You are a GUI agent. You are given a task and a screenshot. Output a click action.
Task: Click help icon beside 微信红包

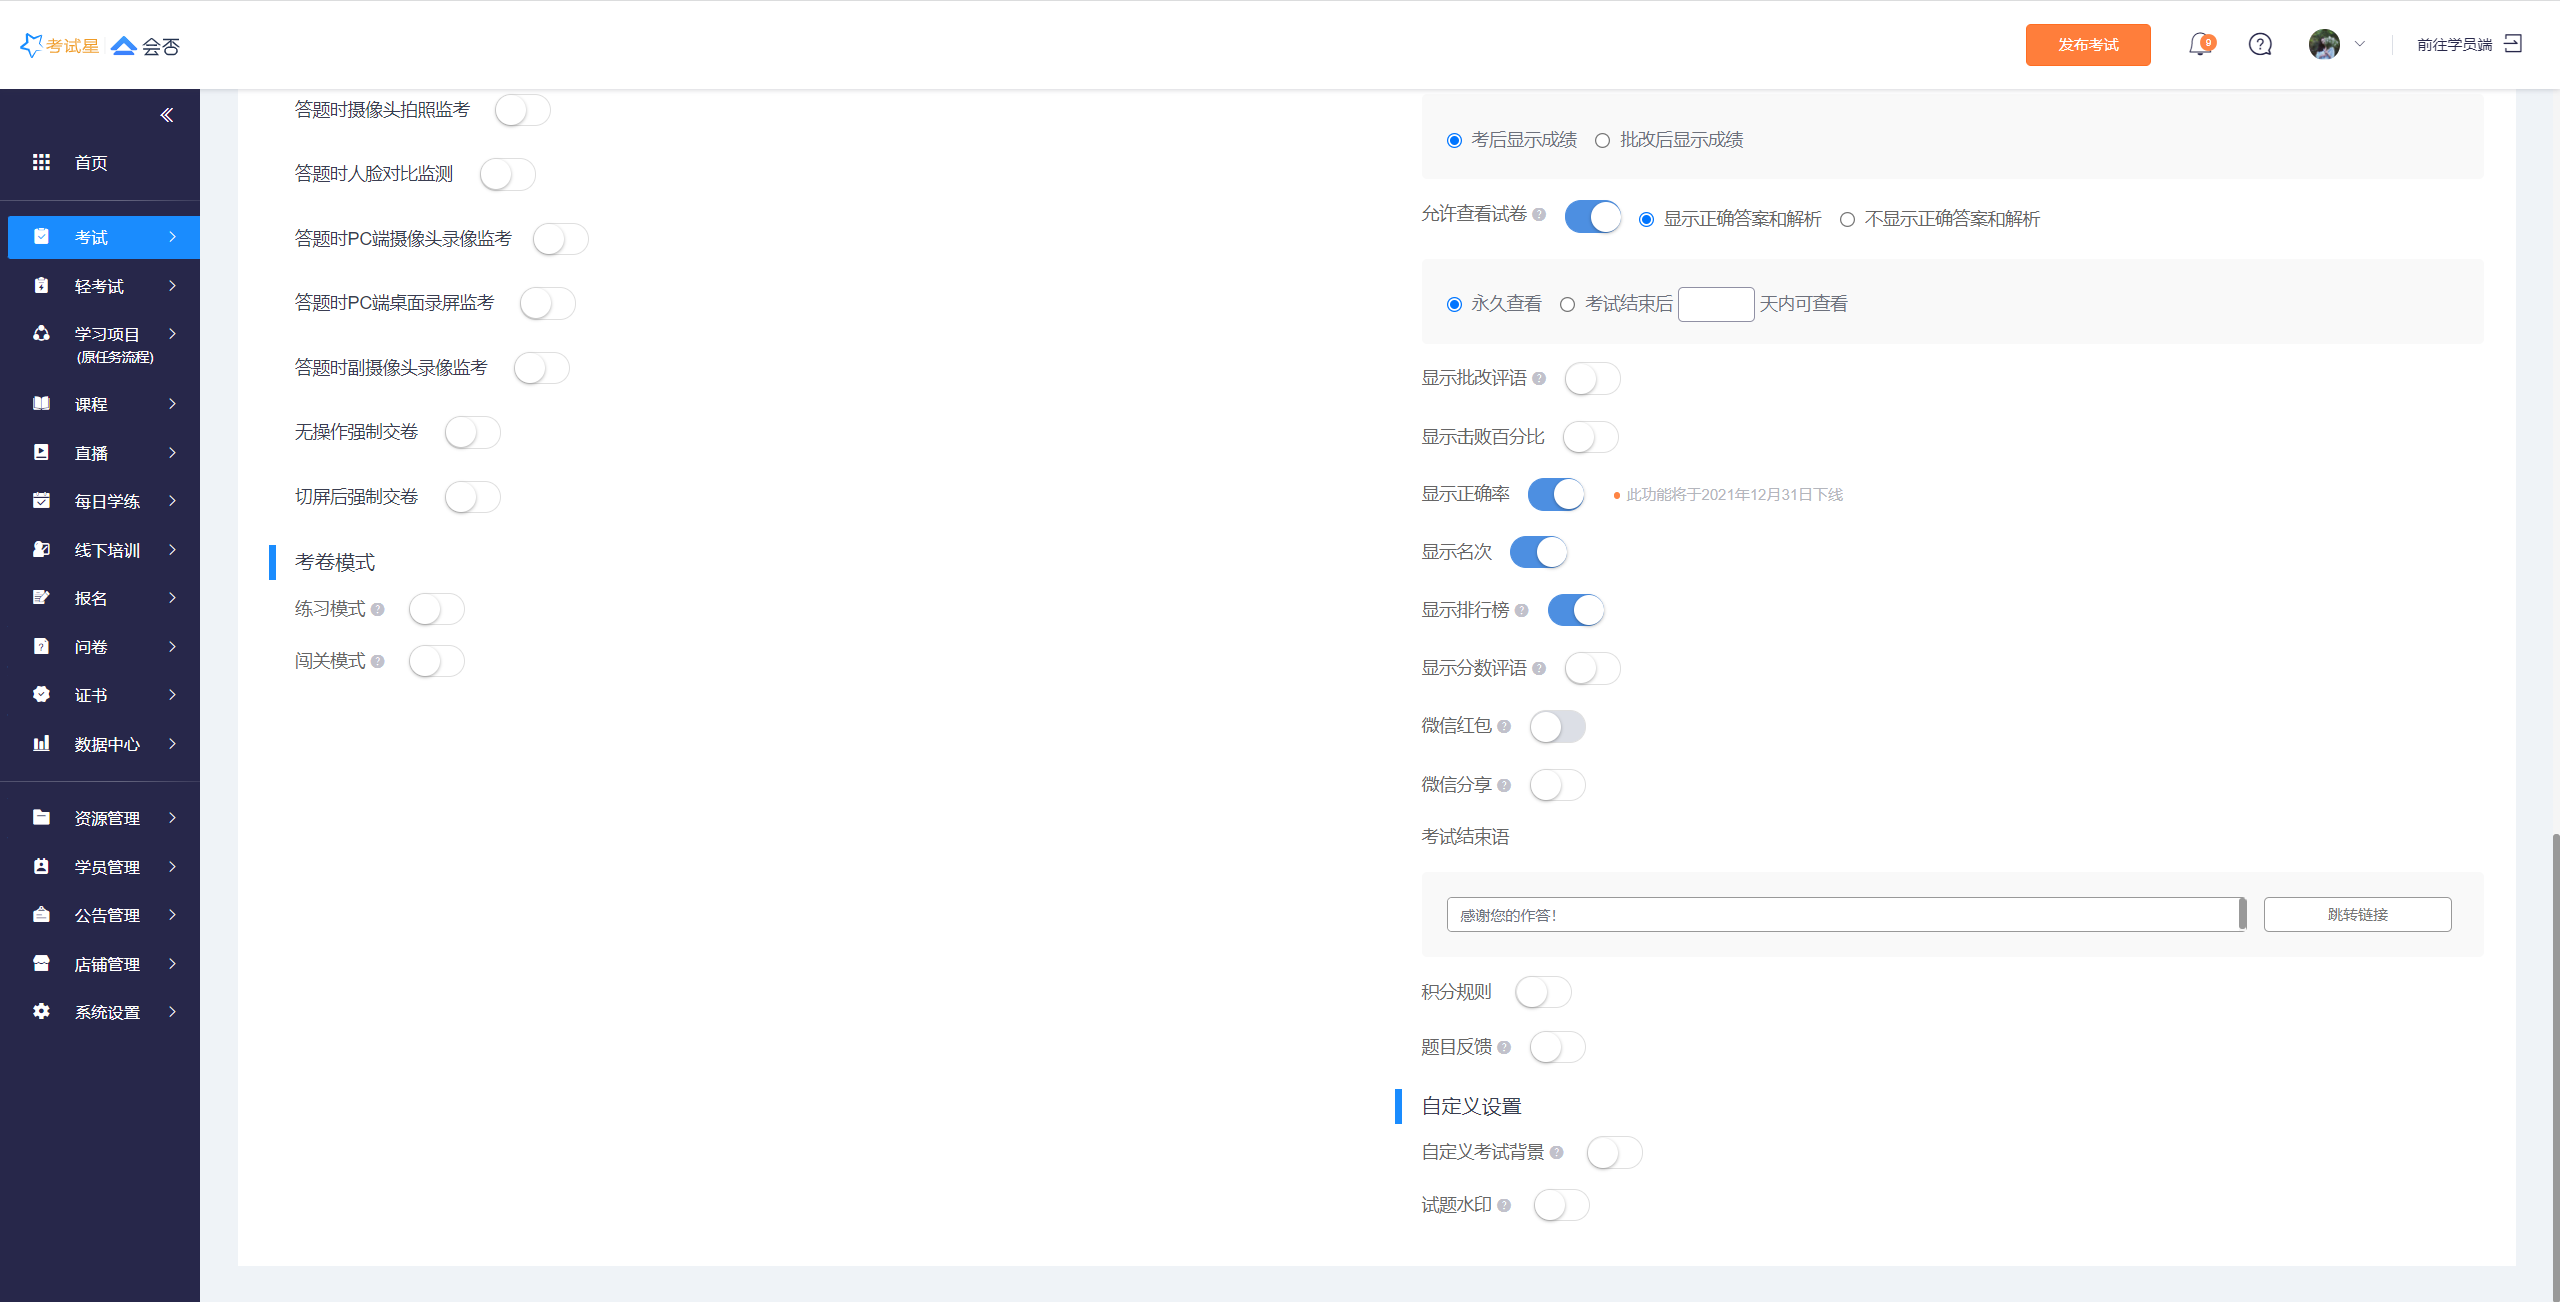(1504, 727)
